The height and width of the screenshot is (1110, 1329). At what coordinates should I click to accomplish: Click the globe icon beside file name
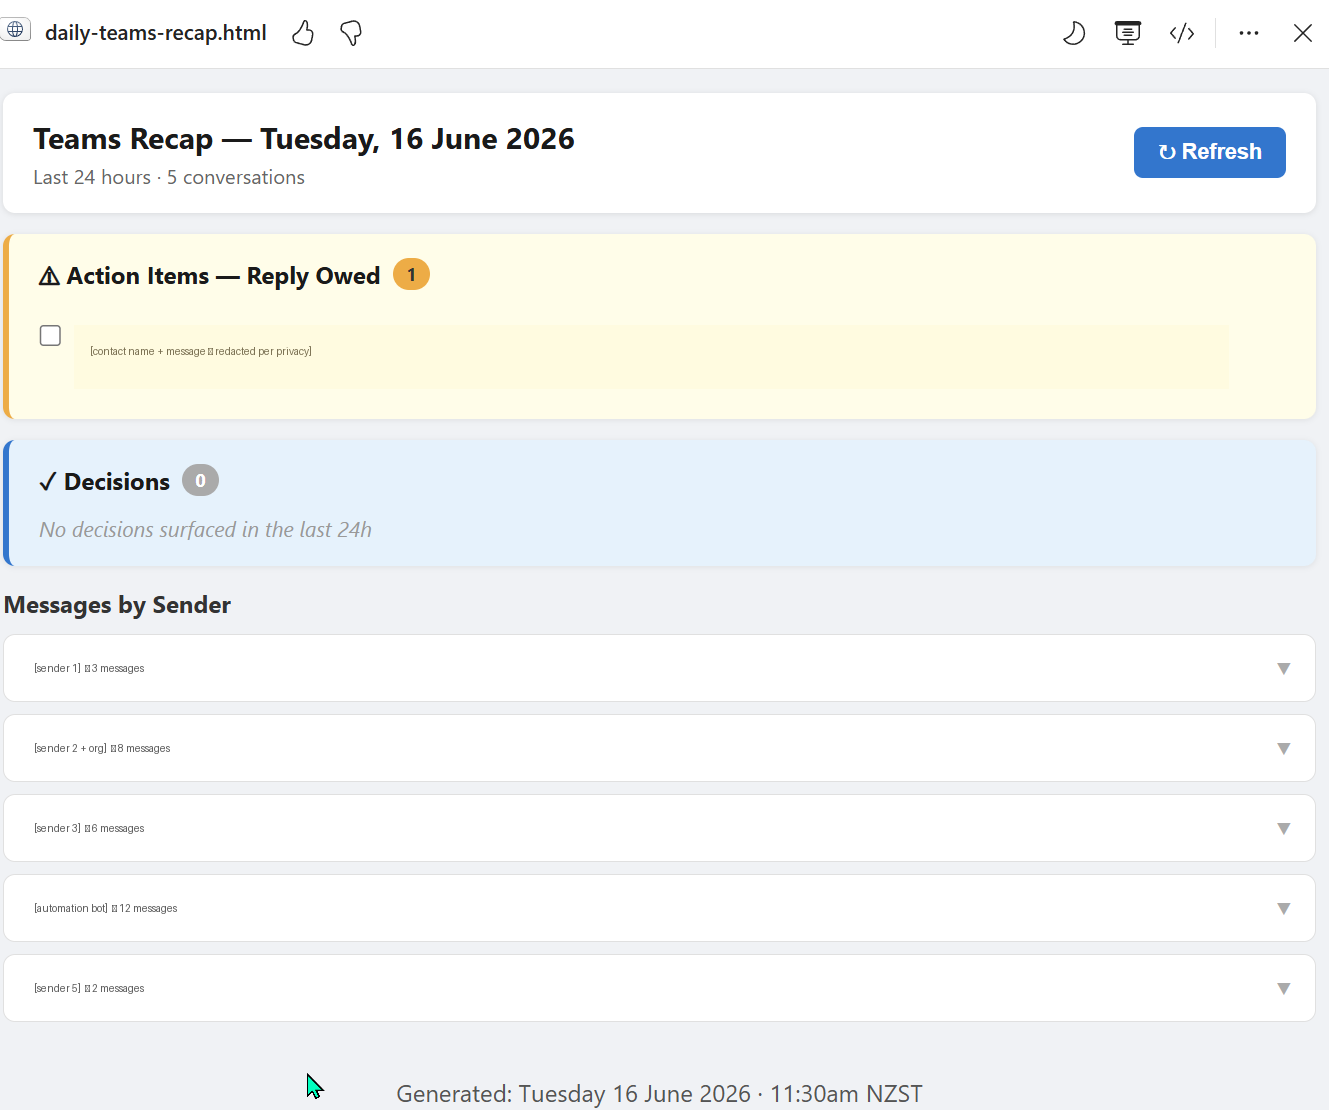tap(15, 30)
